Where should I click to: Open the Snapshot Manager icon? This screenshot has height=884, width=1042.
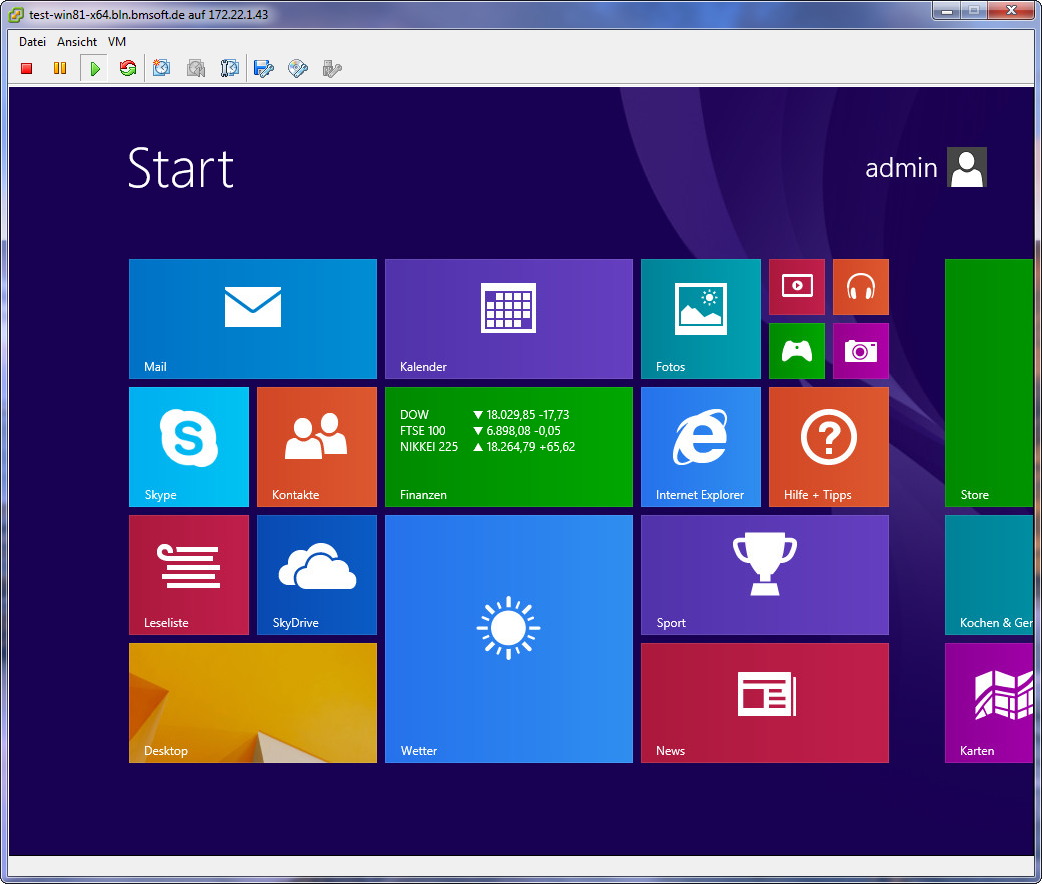pos(229,68)
